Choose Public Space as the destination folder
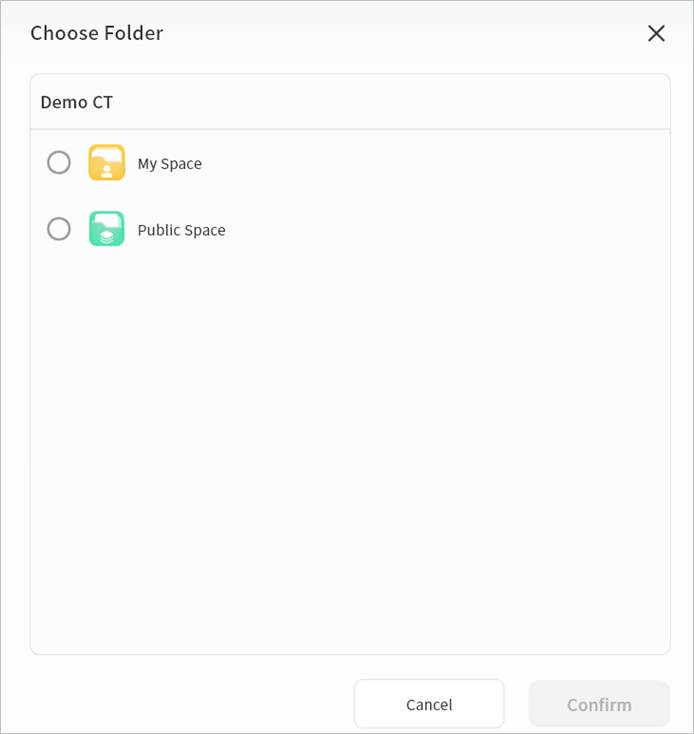Screen dimensions: 694x734 [x=59, y=229]
